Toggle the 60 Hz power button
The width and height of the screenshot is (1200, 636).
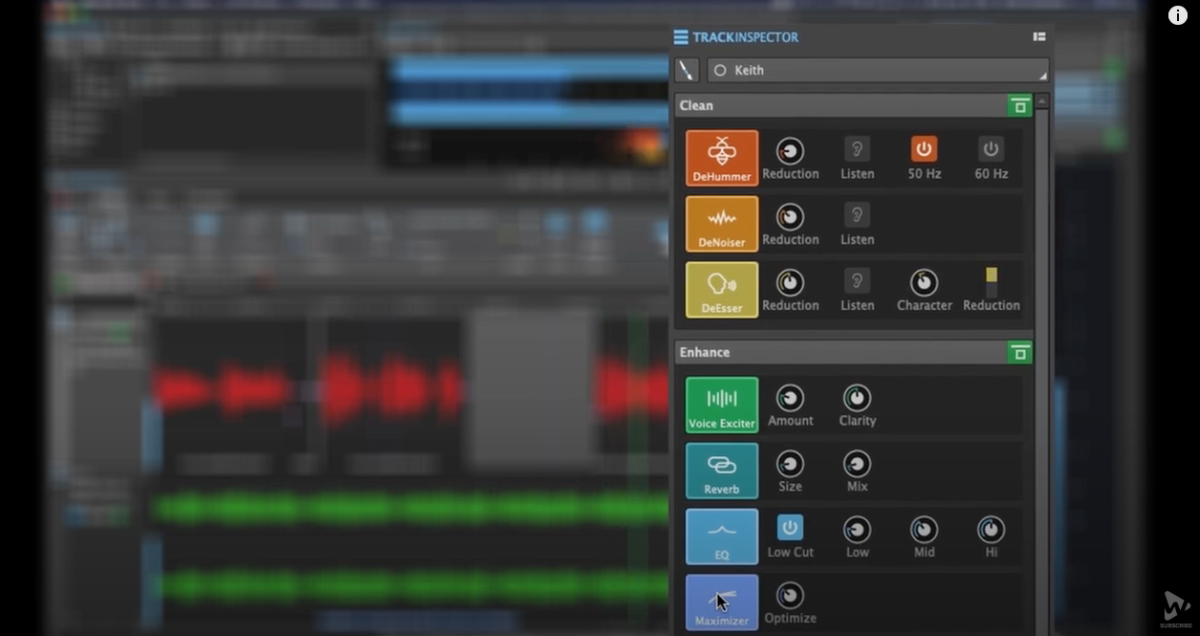991,150
